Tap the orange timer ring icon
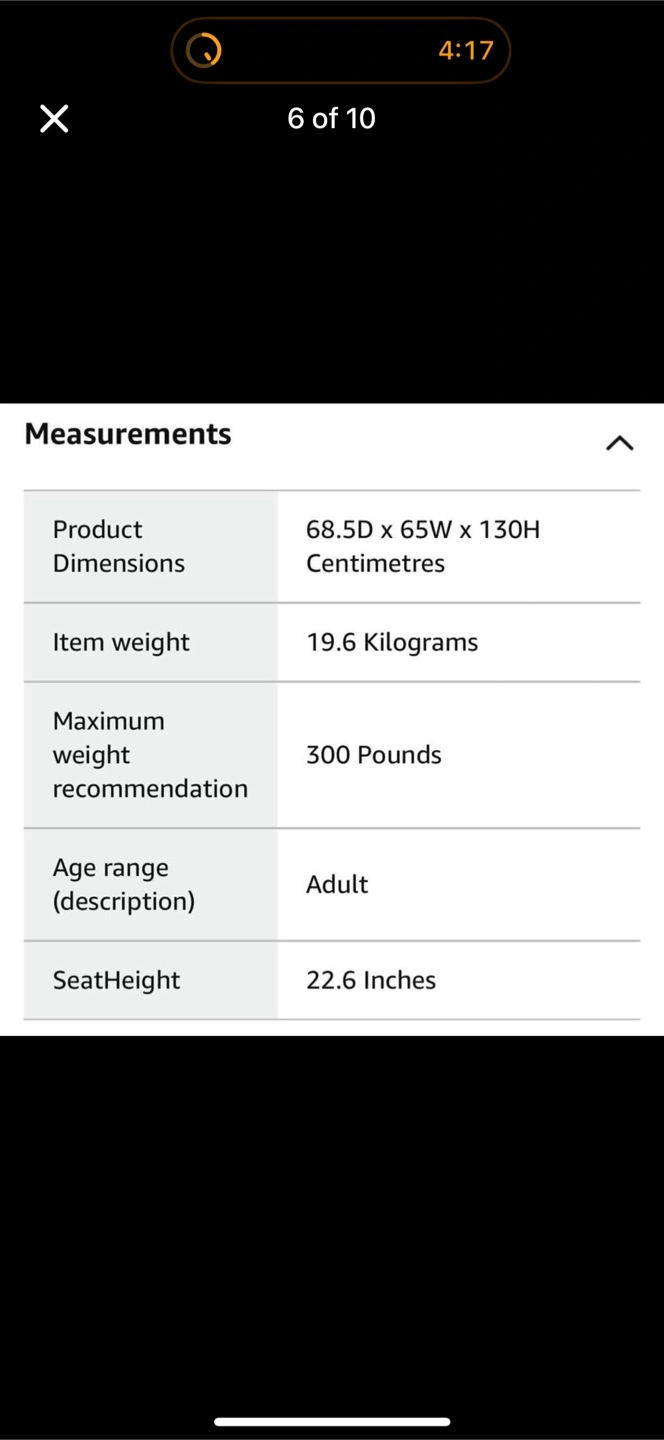Viewport: 664px width, 1440px height. [204, 49]
